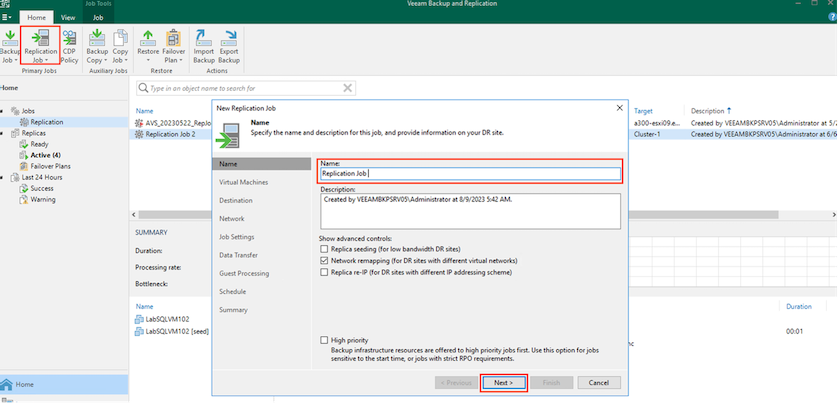Click inside the job Name field

point(470,173)
